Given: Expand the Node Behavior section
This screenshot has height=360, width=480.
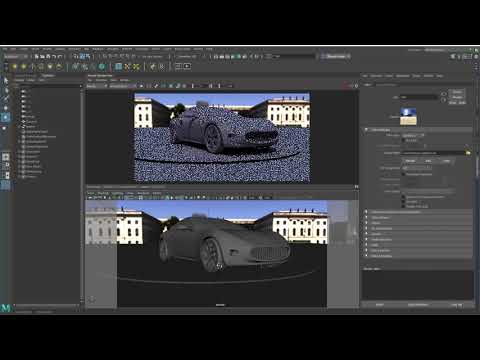Looking at the screenshot, I should pyautogui.click(x=418, y=240).
